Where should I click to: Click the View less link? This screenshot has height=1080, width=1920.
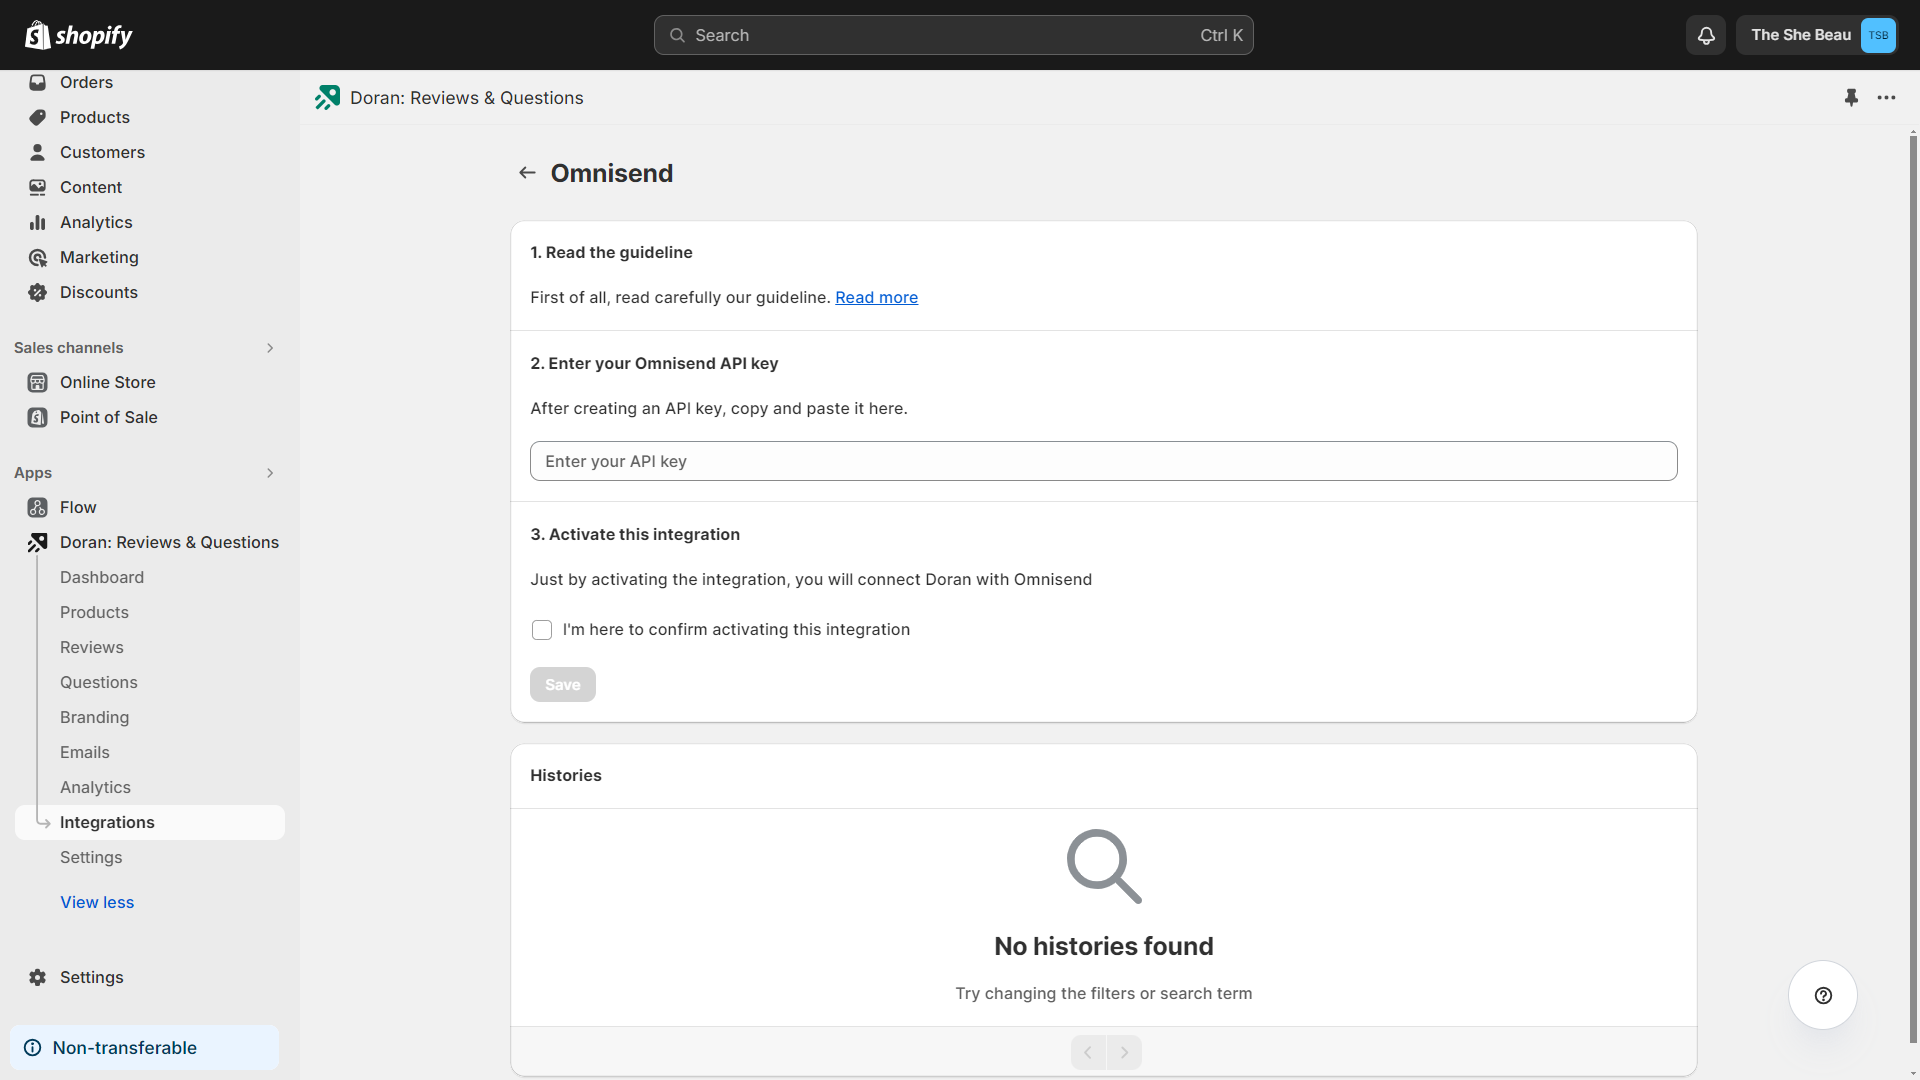pos(97,902)
